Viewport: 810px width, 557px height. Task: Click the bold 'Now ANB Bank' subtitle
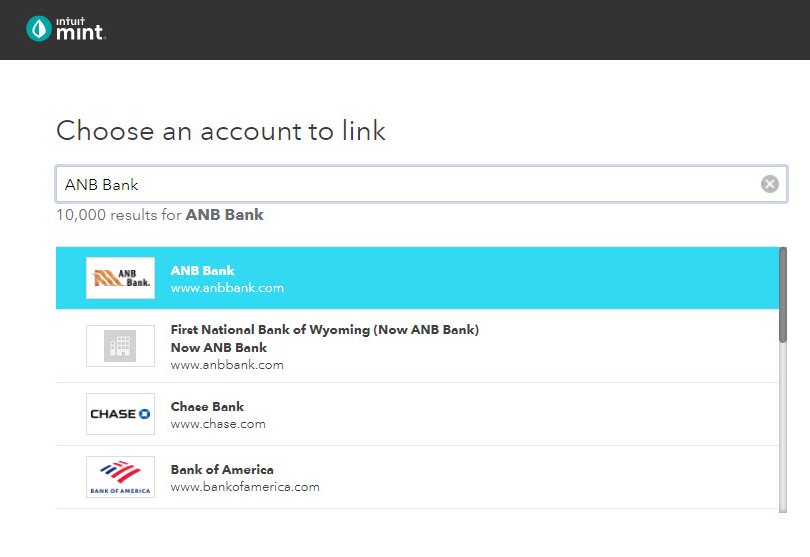point(219,347)
